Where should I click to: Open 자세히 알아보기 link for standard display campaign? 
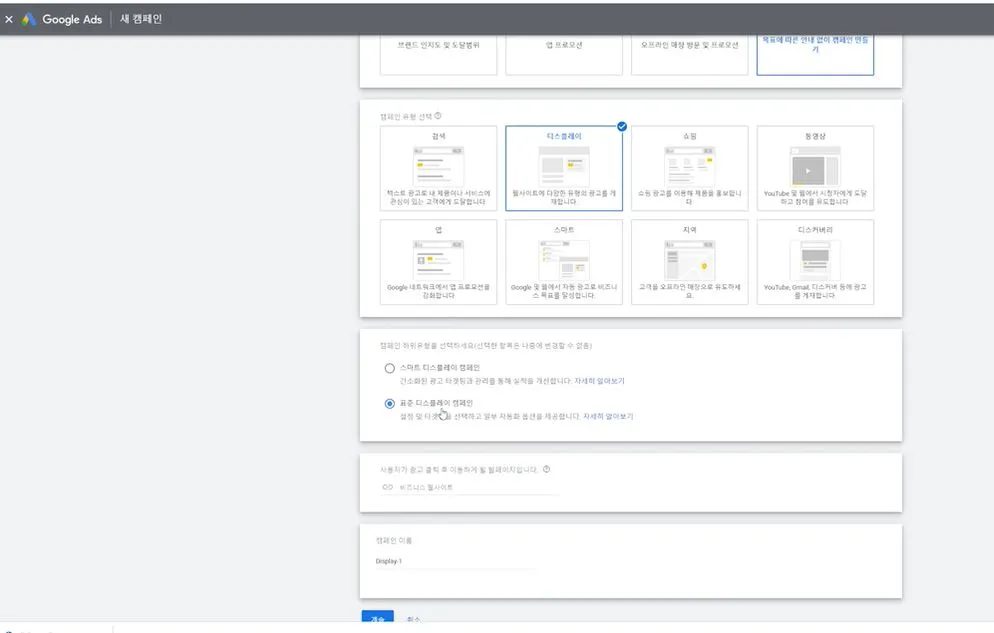coord(608,415)
